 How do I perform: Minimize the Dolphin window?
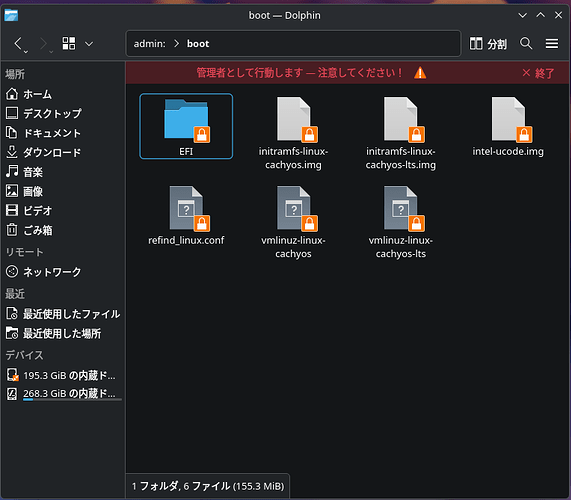[x=522, y=15]
